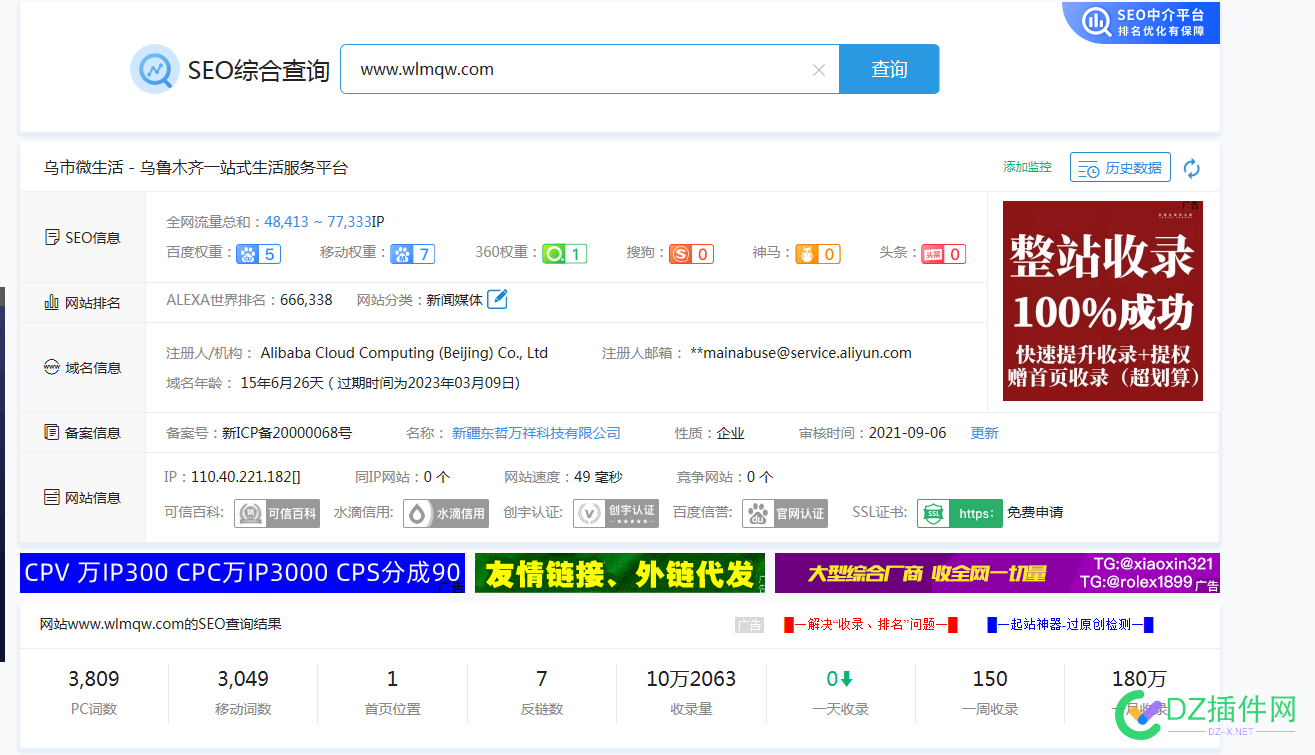Open 新疆东哲万祥科技有限公司 company link
Image resolution: width=1315 pixels, height=755 pixels.
coord(536,433)
